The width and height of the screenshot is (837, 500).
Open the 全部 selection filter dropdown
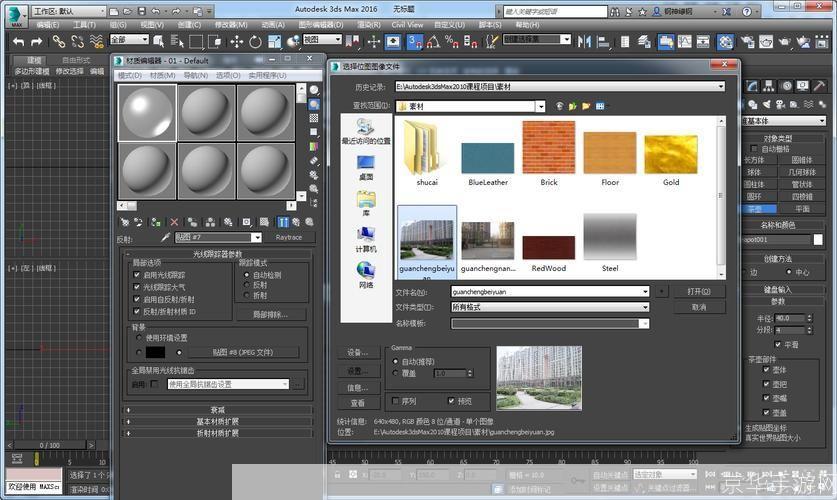129,39
